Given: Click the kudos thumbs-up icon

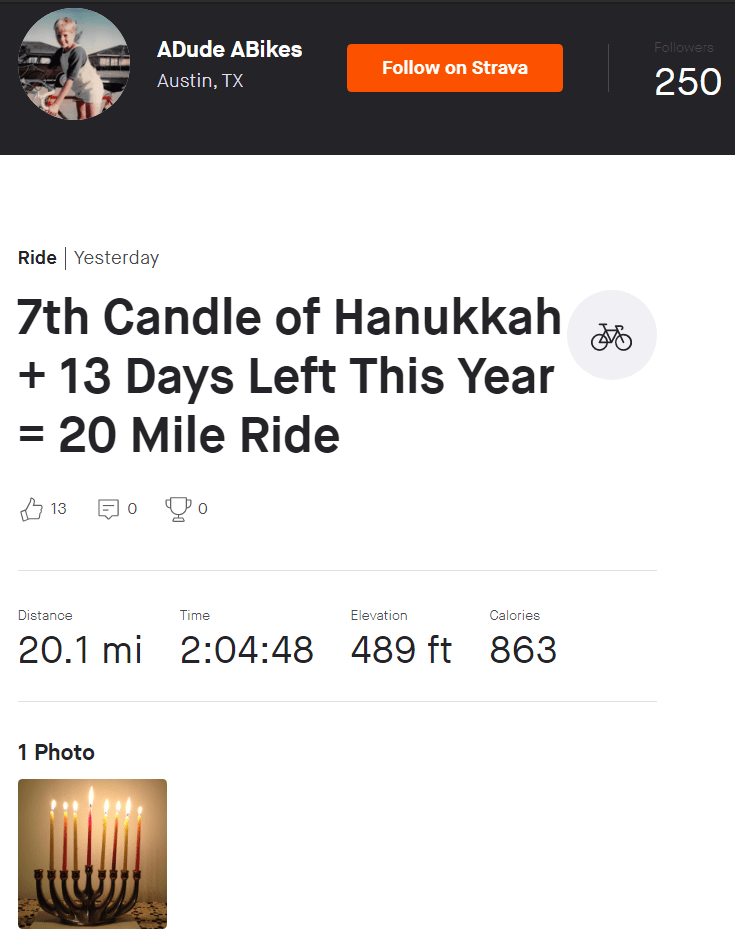Looking at the screenshot, I should [31, 509].
